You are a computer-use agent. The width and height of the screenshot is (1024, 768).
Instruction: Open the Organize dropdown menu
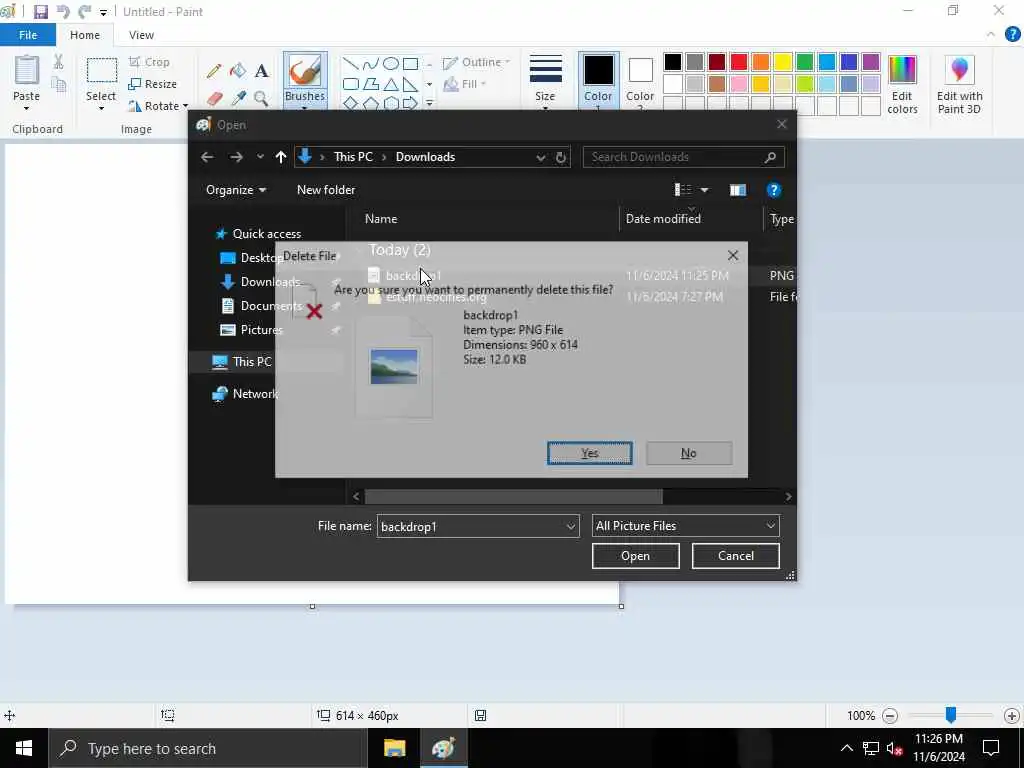coord(236,190)
